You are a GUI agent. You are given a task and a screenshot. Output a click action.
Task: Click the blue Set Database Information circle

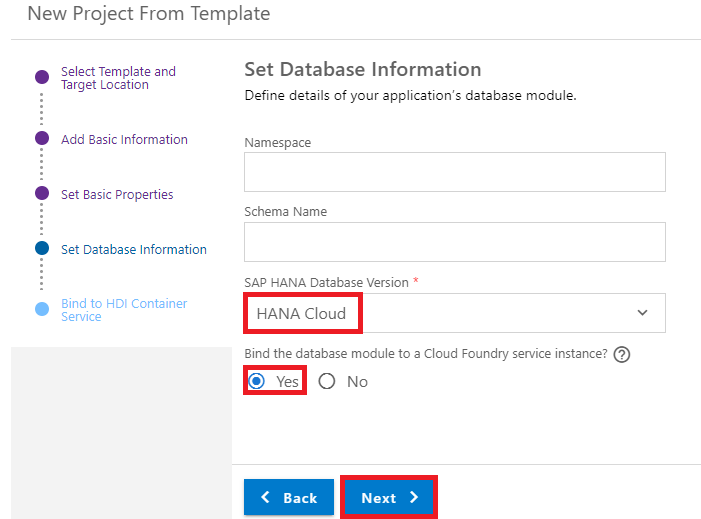pos(42,248)
